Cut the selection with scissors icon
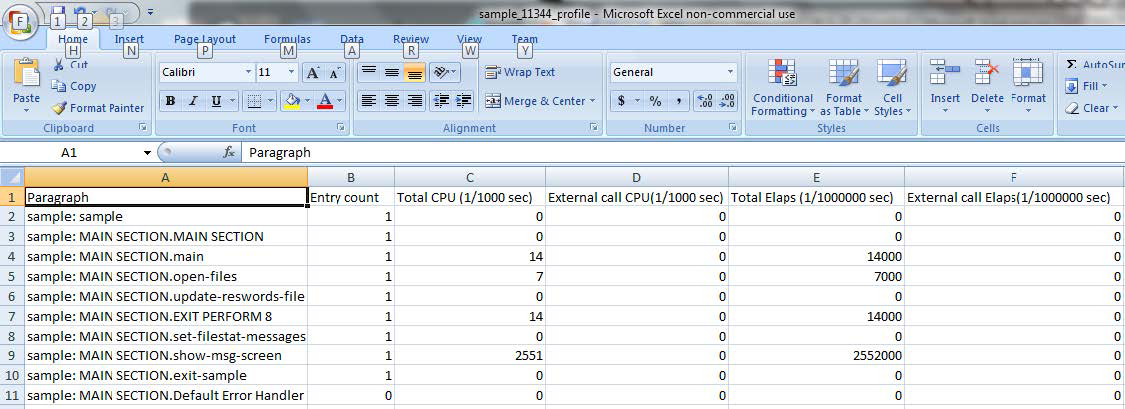This screenshot has width=1125, height=409. click(x=70, y=65)
